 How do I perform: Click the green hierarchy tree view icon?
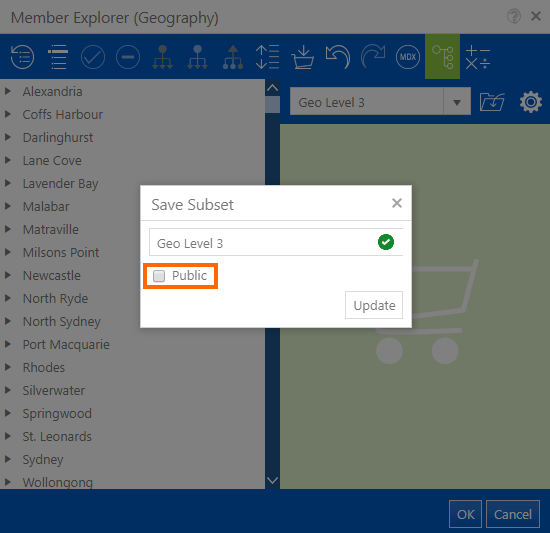(443, 56)
